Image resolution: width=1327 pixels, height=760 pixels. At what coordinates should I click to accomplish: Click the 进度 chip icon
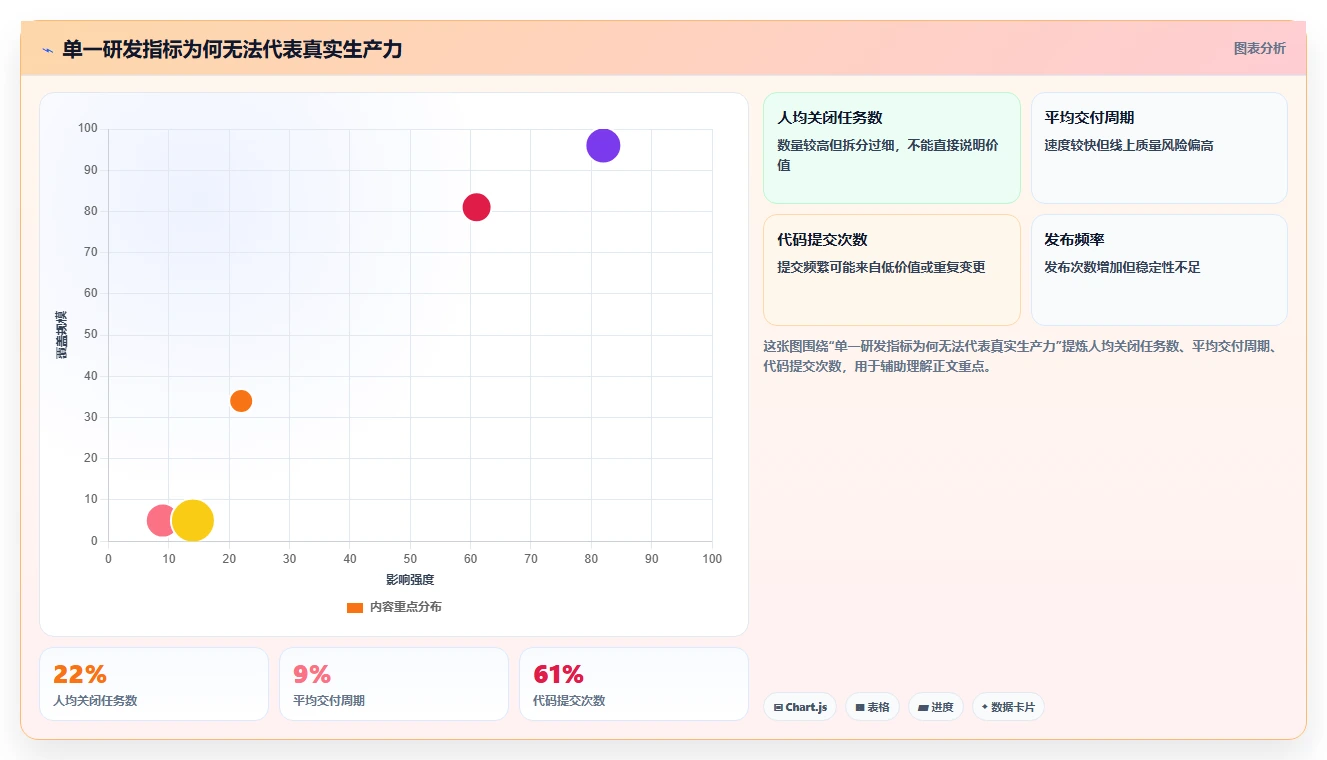tap(923, 707)
